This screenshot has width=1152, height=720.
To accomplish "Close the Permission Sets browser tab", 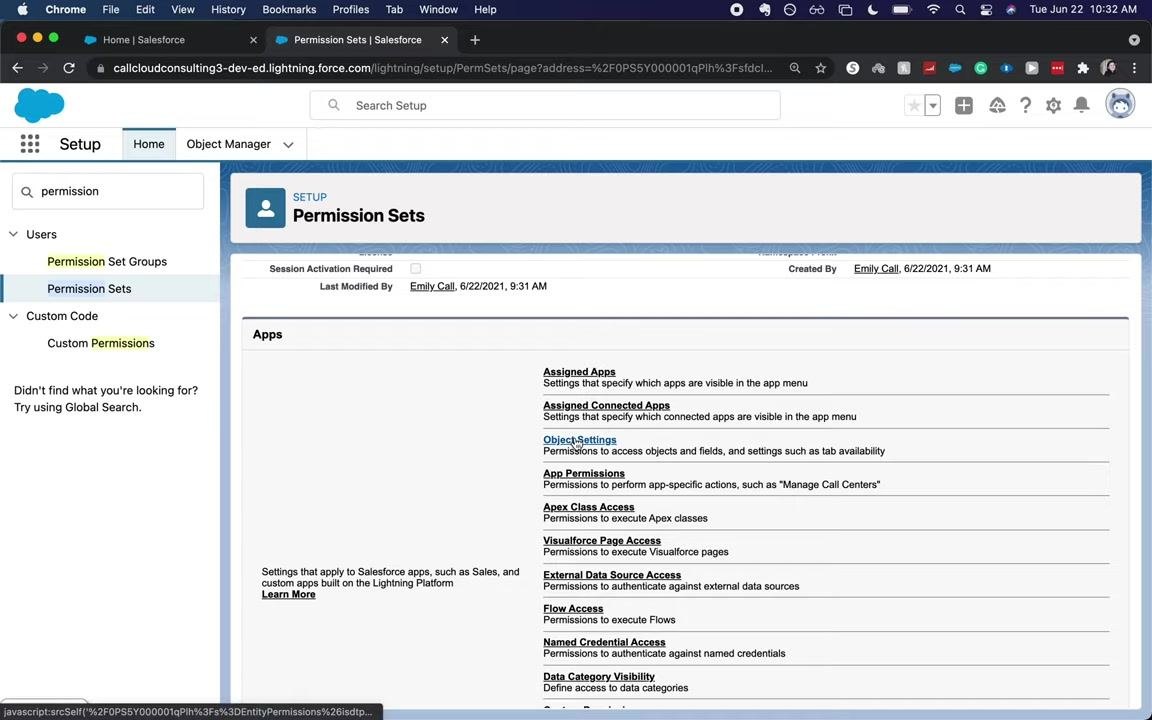I will (x=444, y=40).
